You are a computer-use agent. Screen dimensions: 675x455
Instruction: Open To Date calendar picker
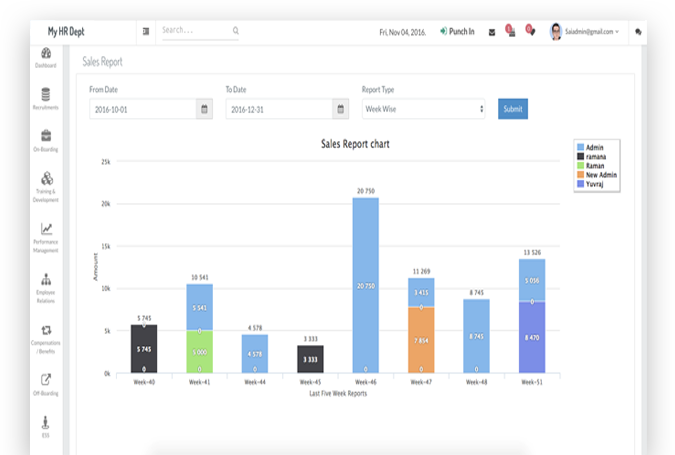click(340, 109)
